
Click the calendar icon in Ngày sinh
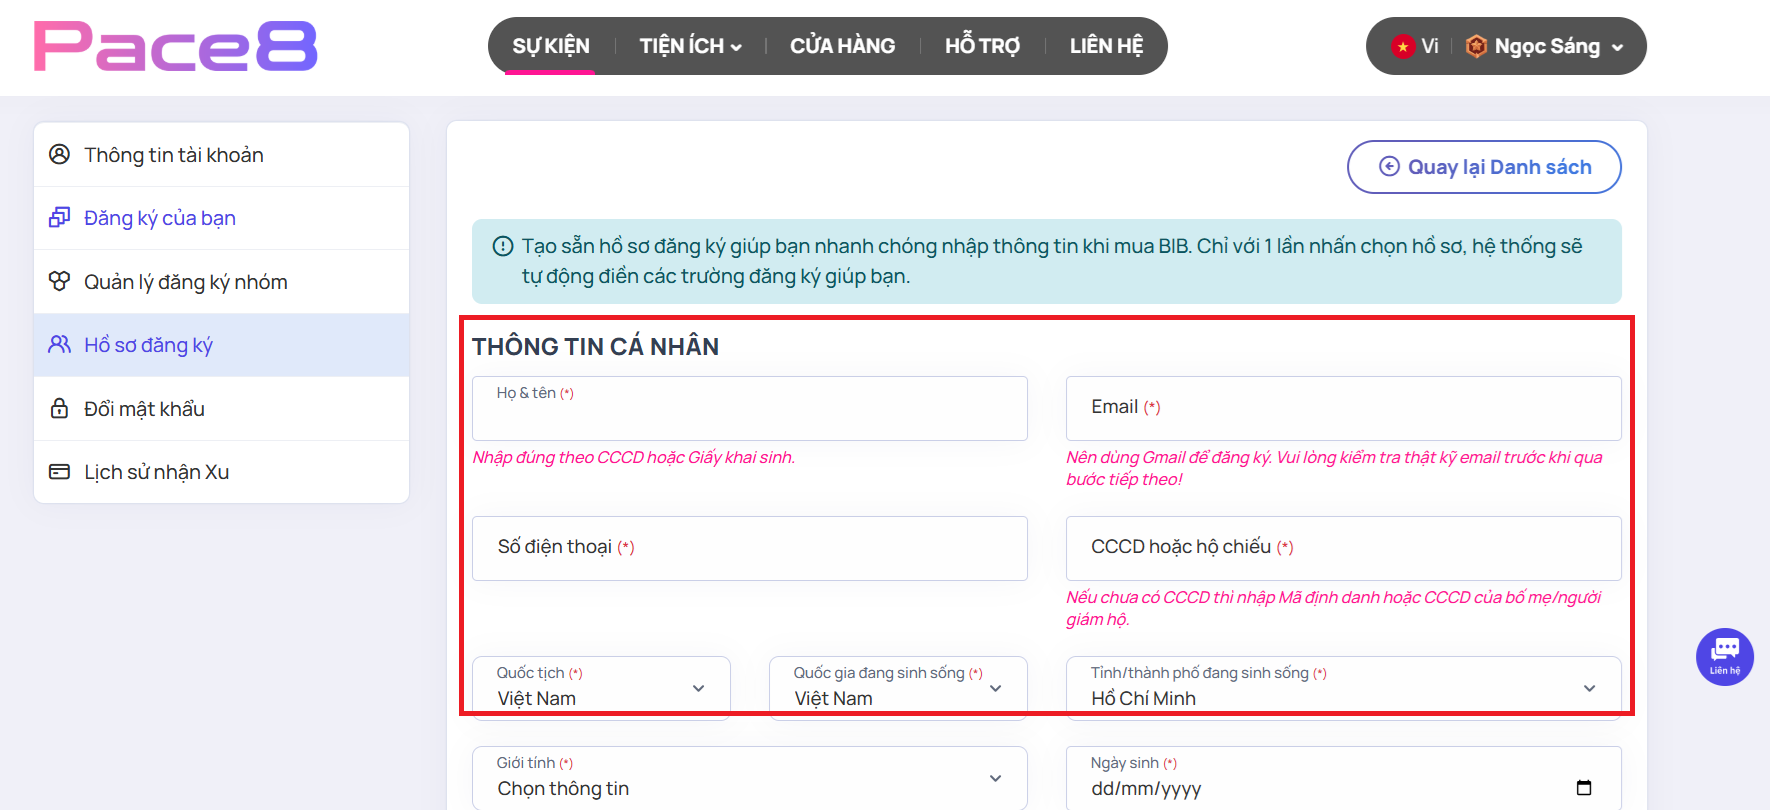pos(1584,788)
